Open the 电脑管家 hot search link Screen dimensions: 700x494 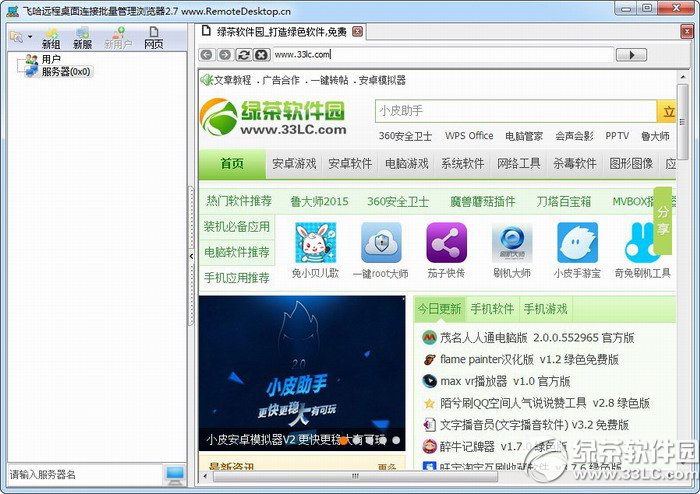(x=524, y=136)
